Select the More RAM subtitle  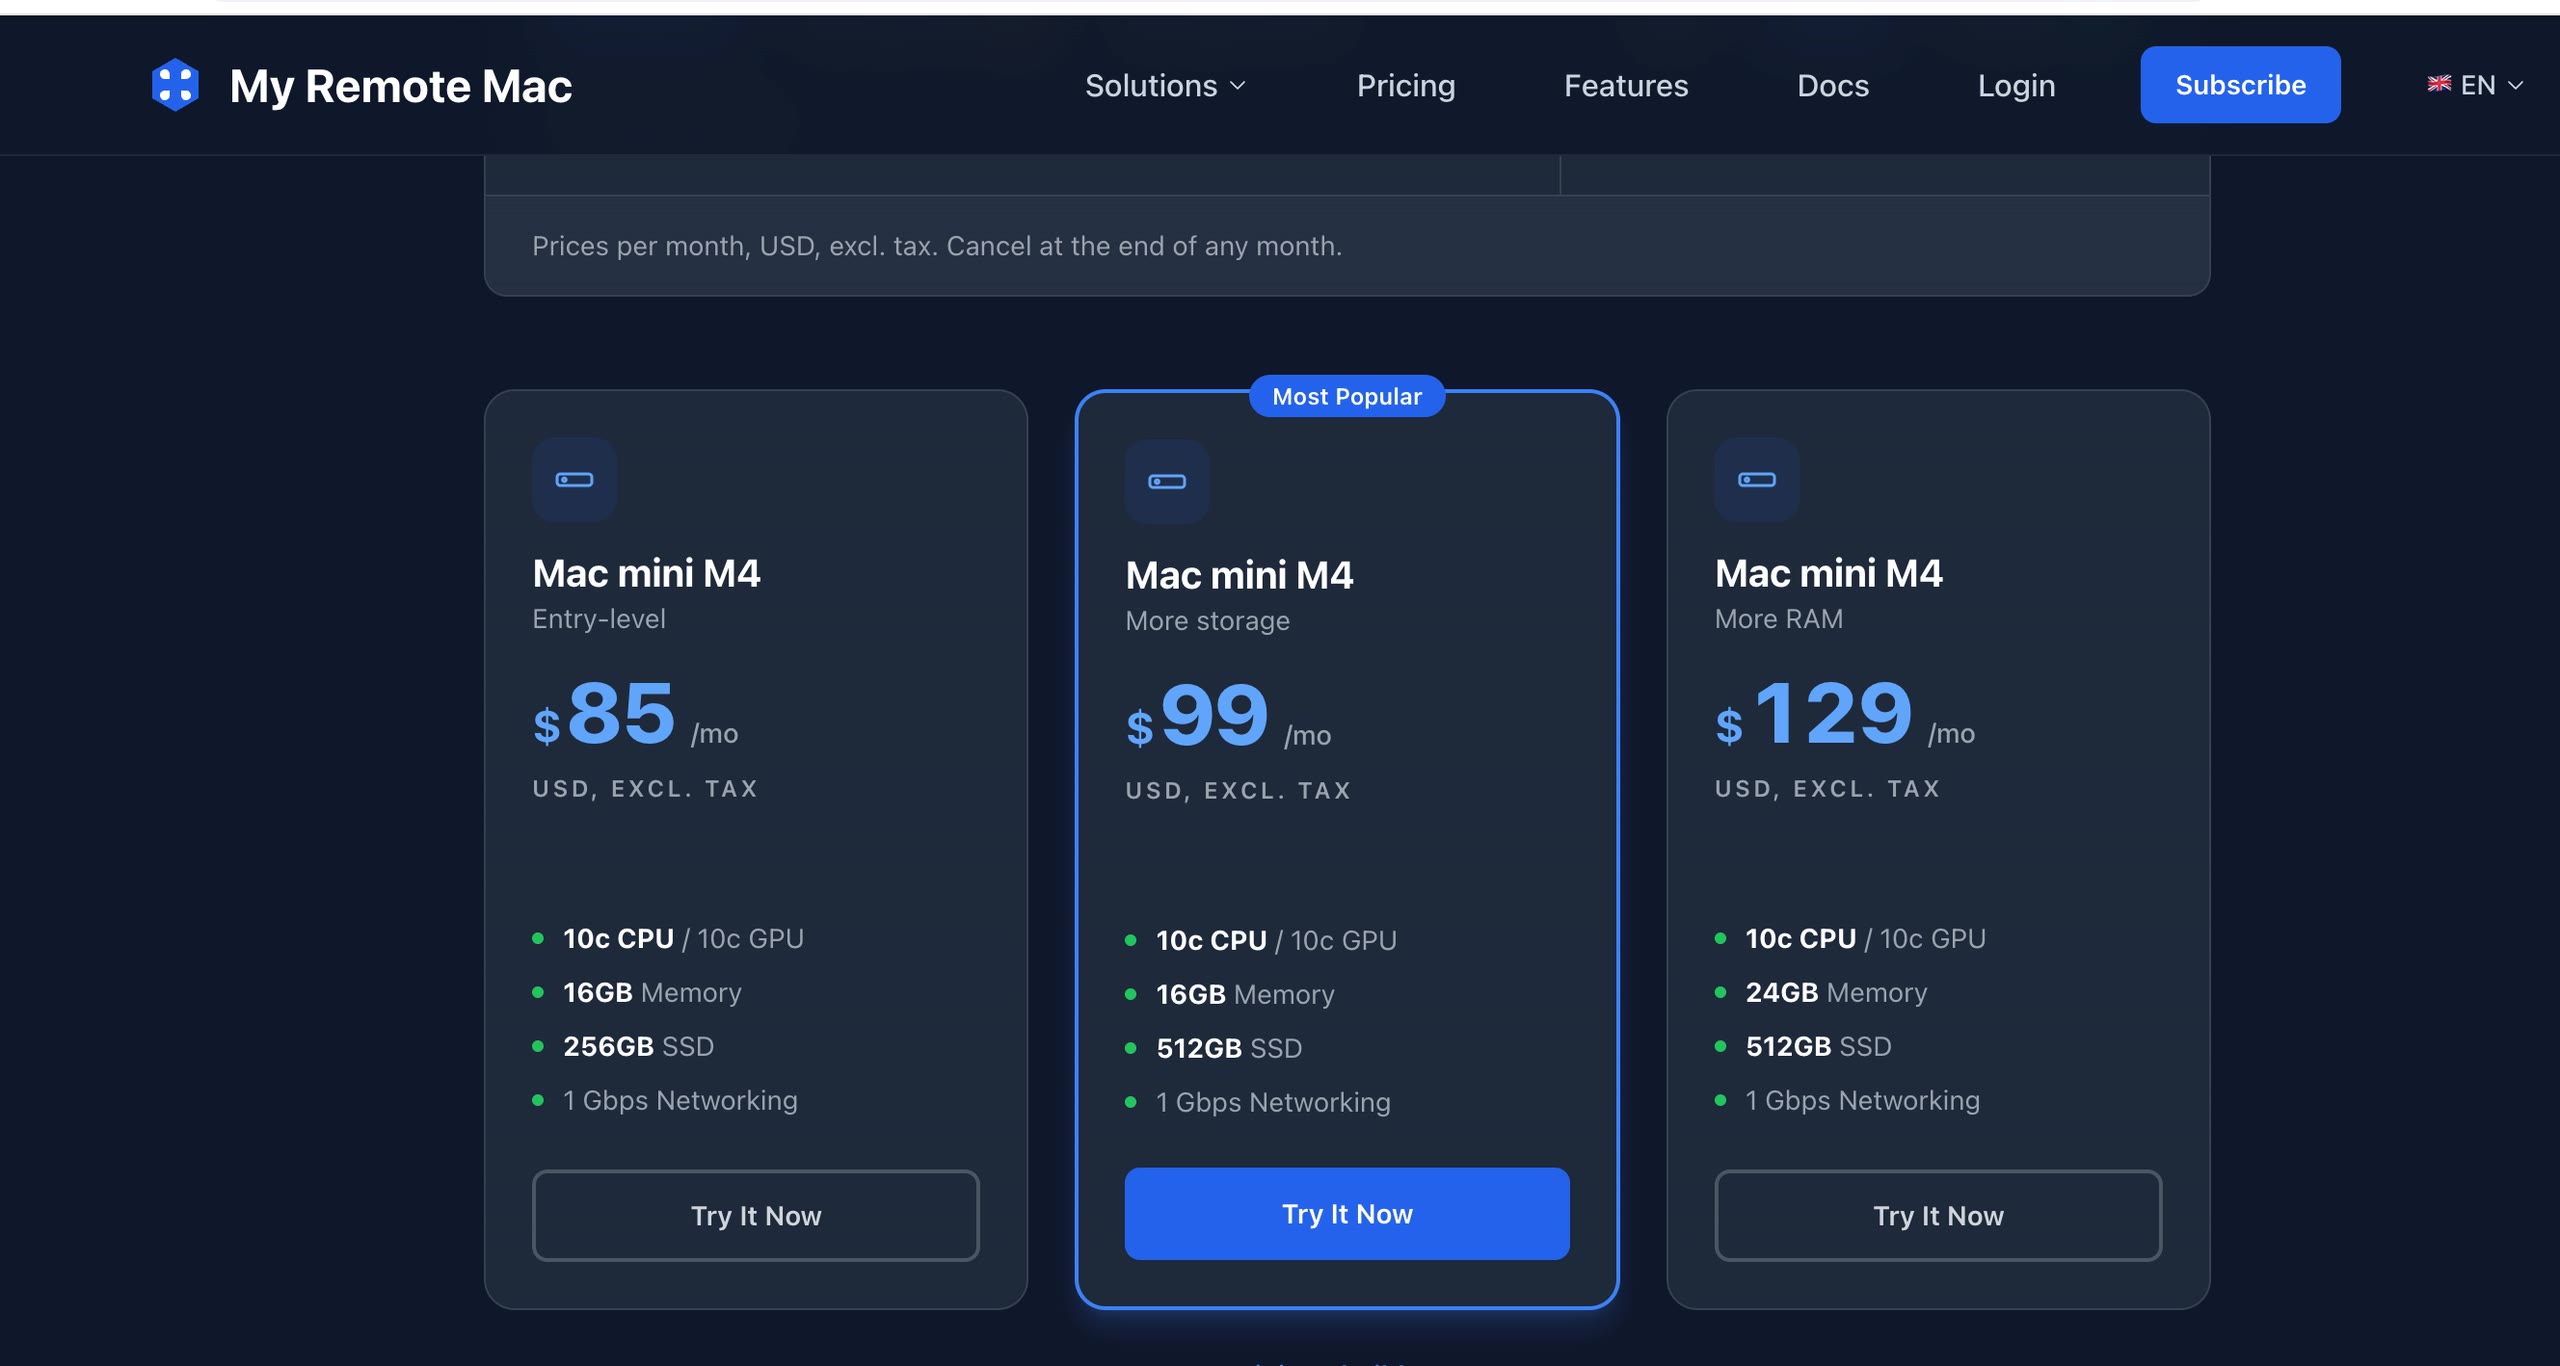pos(1779,619)
